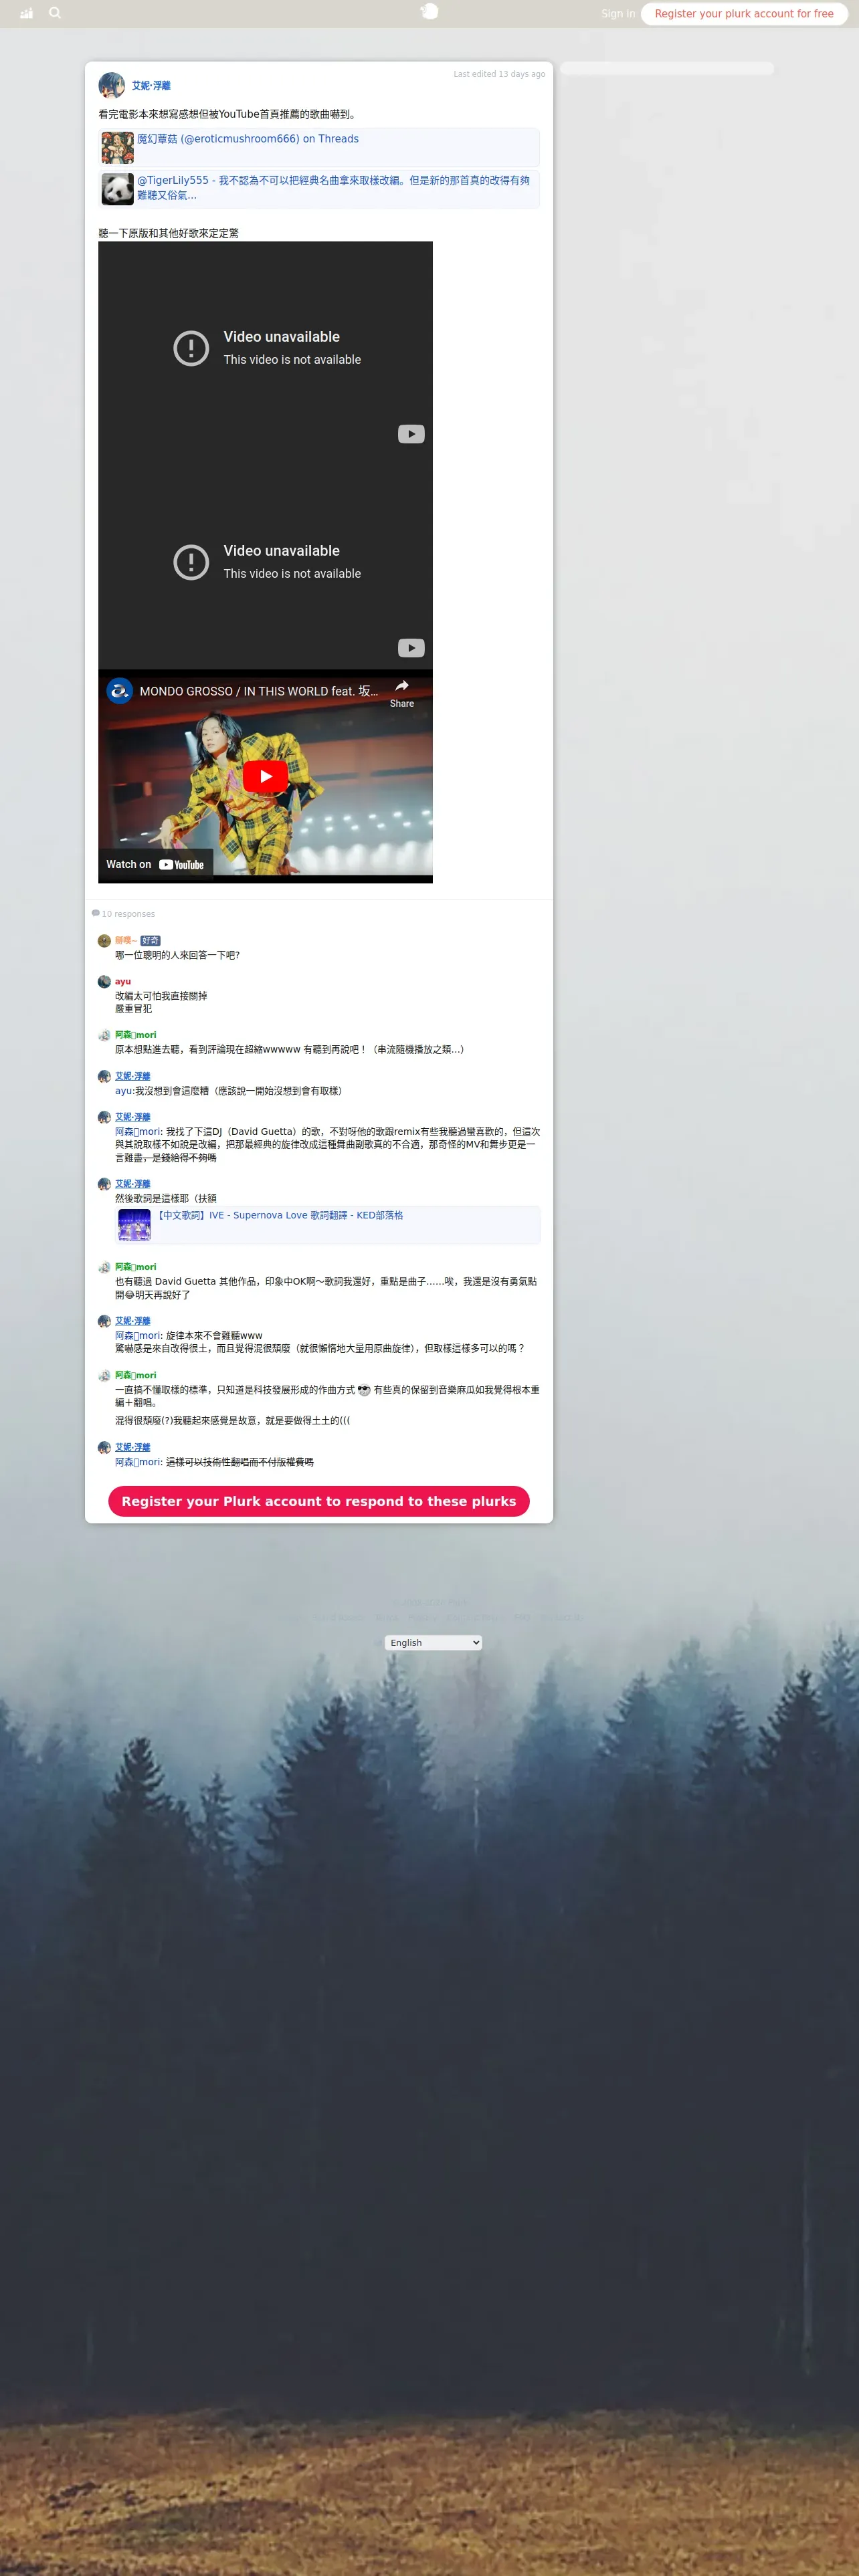This screenshot has height=2576, width=859.
Task: Open IVE - Supernova Love lyrics link
Action: click(x=280, y=1215)
